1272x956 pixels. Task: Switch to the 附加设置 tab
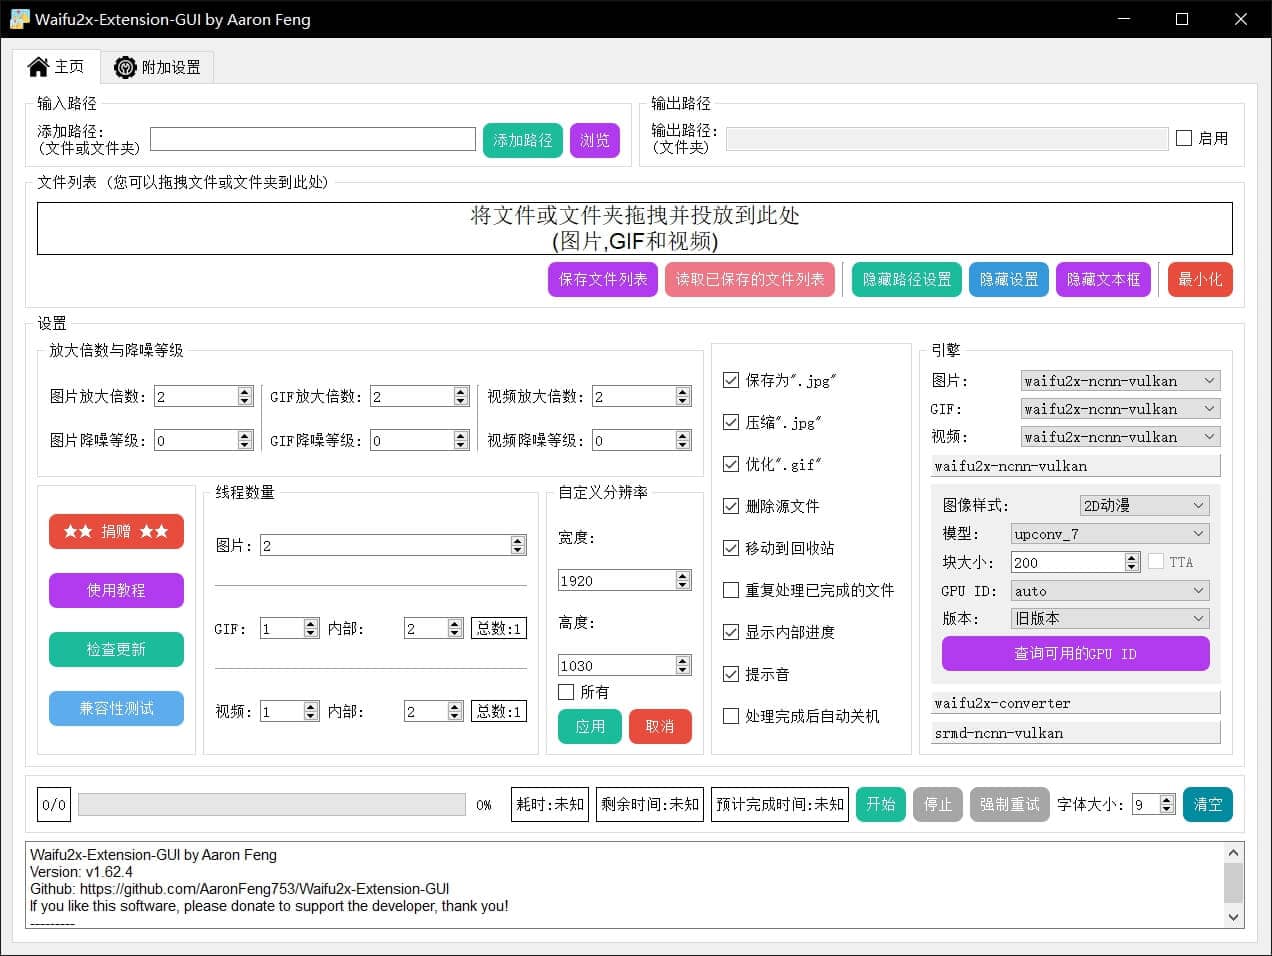point(157,67)
